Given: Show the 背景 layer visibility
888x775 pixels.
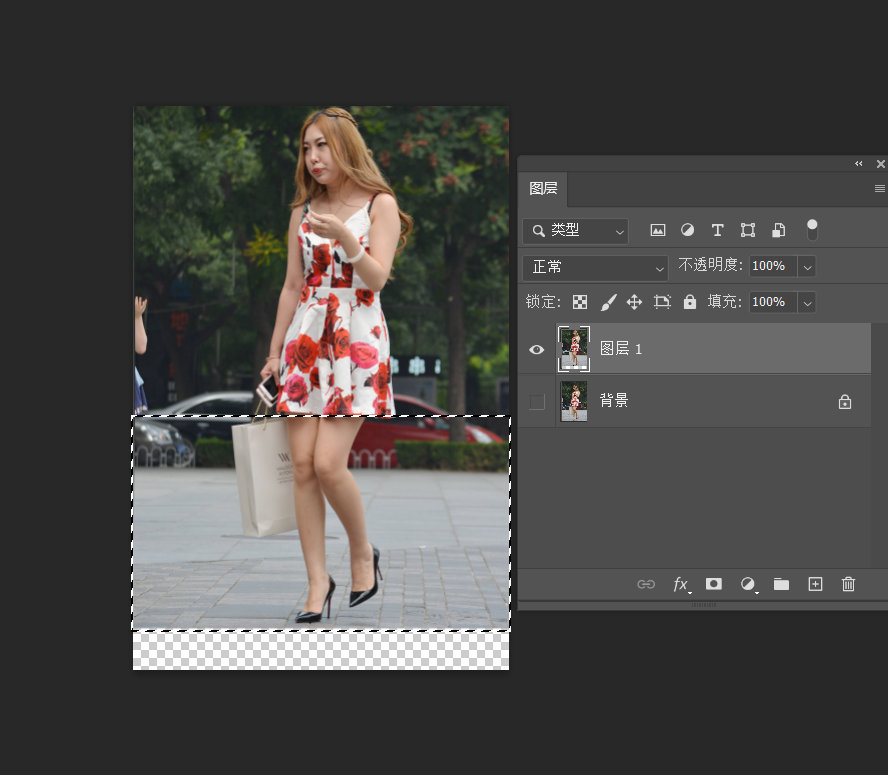Looking at the screenshot, I should point(537,401).
